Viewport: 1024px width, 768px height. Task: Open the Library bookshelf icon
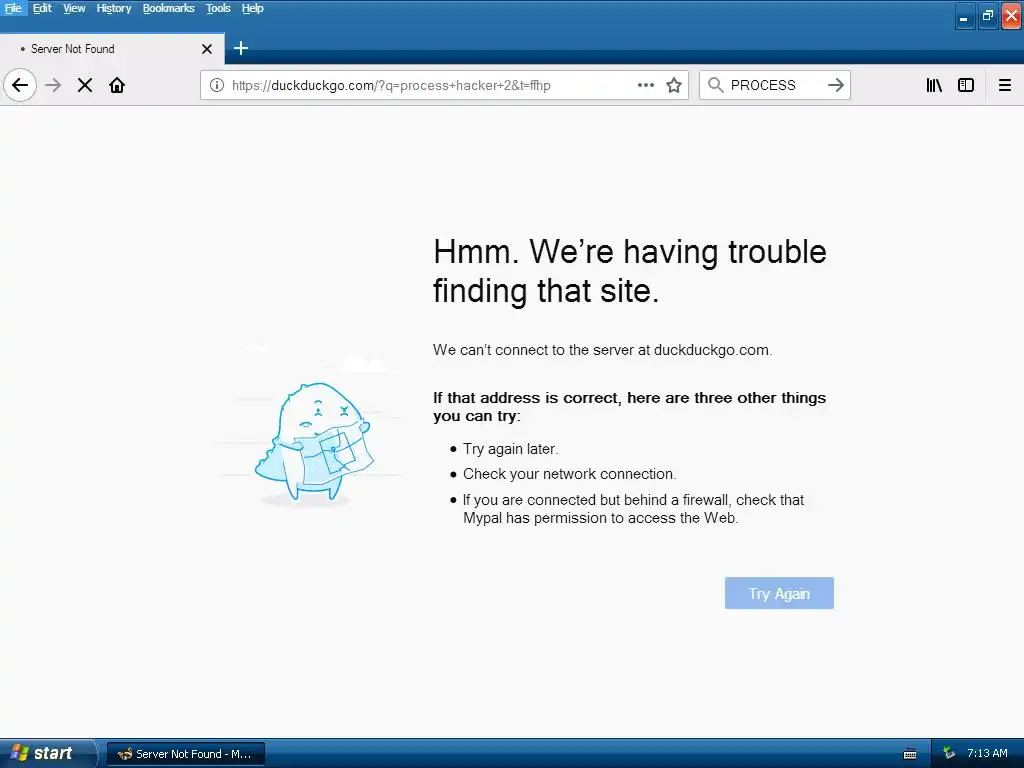pyautogui.click(x=934, y=85)
